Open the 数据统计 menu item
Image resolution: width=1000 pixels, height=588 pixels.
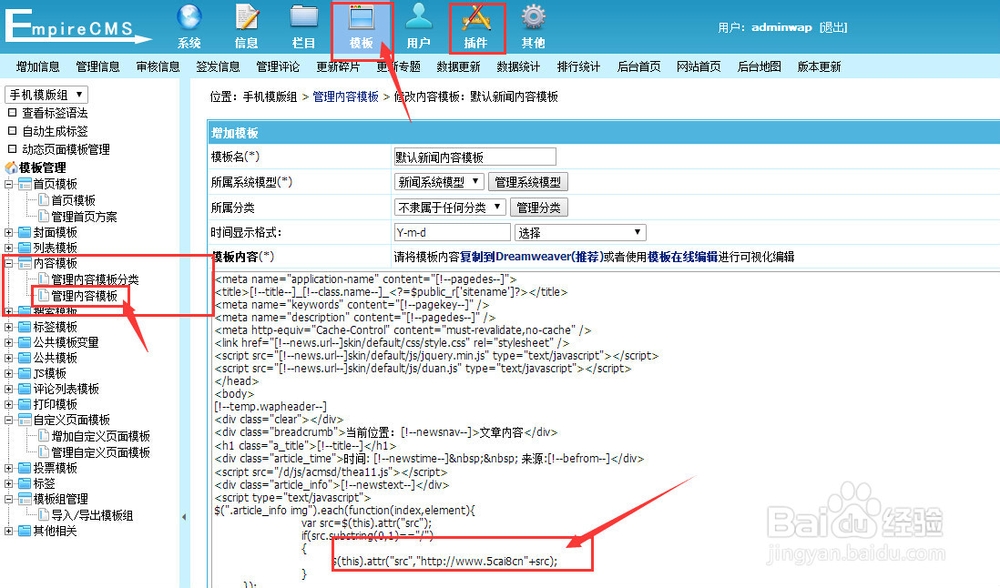coord(518,66)
